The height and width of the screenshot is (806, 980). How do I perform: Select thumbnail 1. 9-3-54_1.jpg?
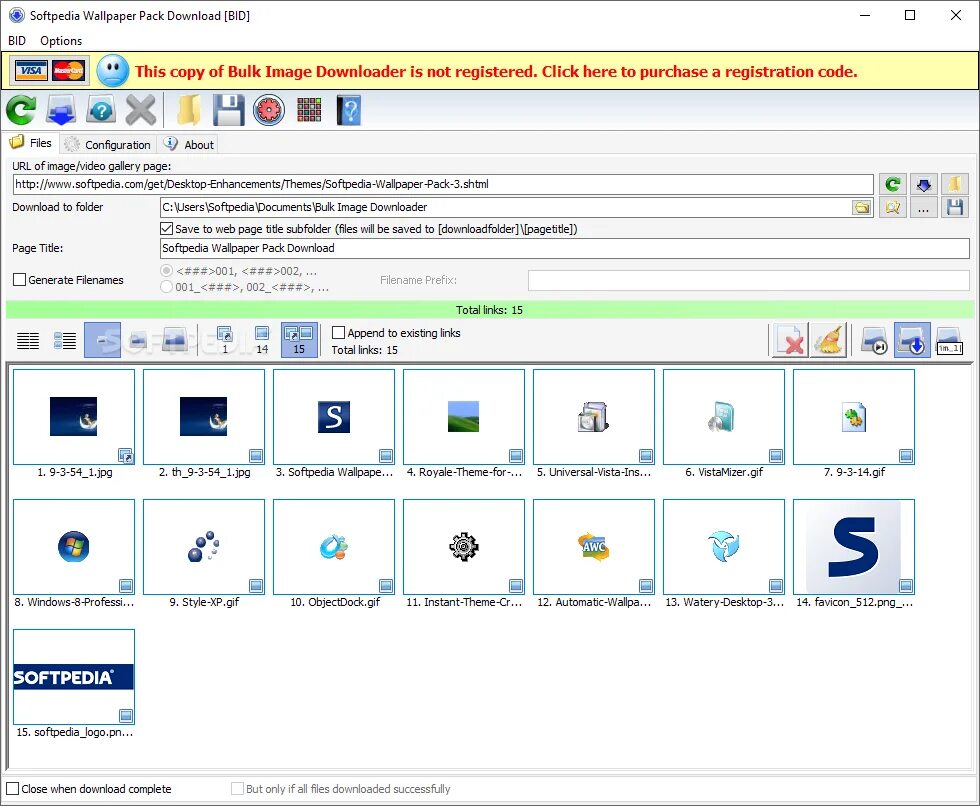tap(74, 417)
